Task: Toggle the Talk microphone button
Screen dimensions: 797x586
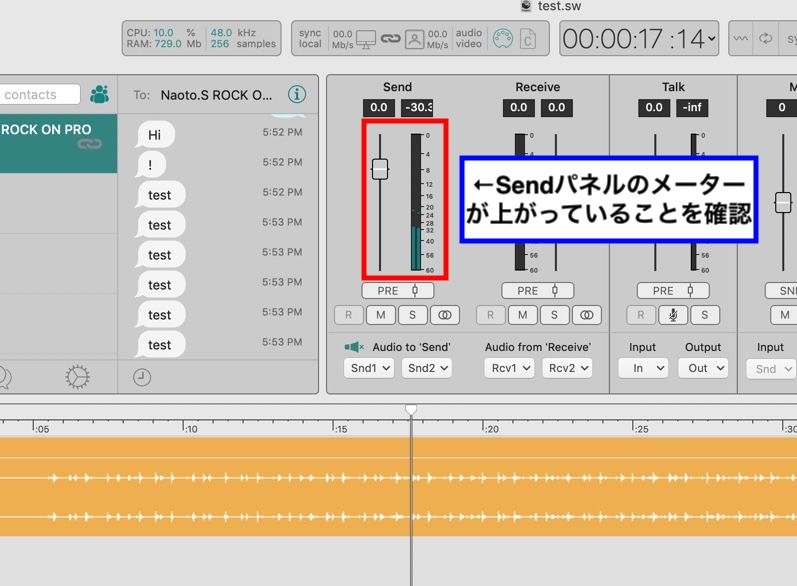Action: click(673, 315)
